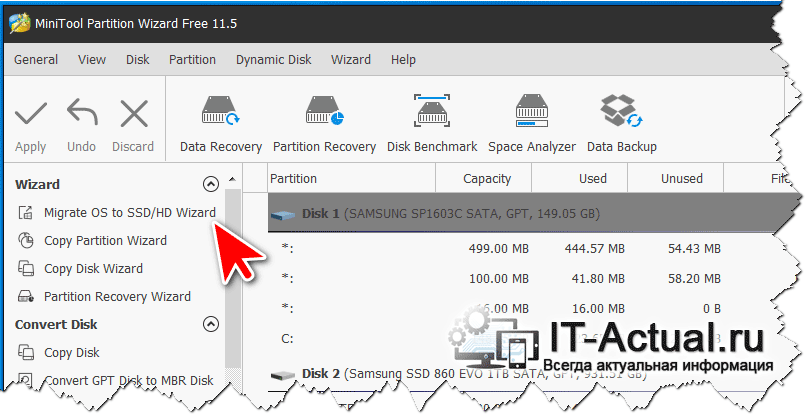This screenshot has height=414, width=806.
Task: Sort by the Used column header
Action: pos(579,178)
